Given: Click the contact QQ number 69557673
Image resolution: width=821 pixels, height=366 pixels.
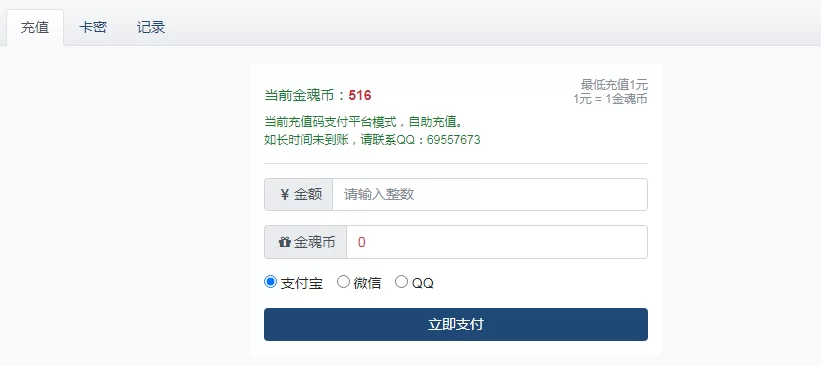Looking at the screenshot, I should pos(453,140).
